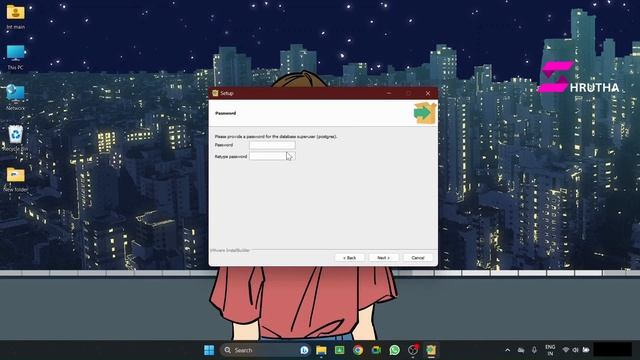Switch to the Setup installer taskbar icon

pyautogui.click(x=431, y=350)
